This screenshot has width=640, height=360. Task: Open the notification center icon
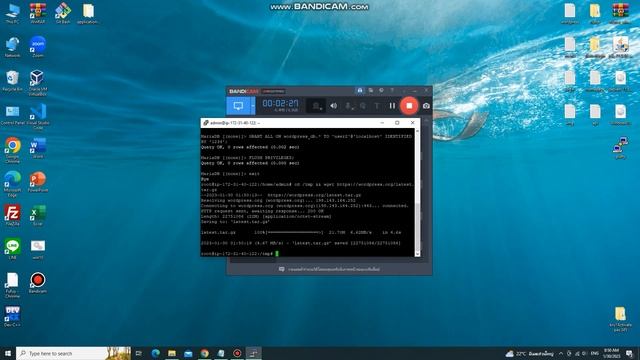click(x=630, y=353)
